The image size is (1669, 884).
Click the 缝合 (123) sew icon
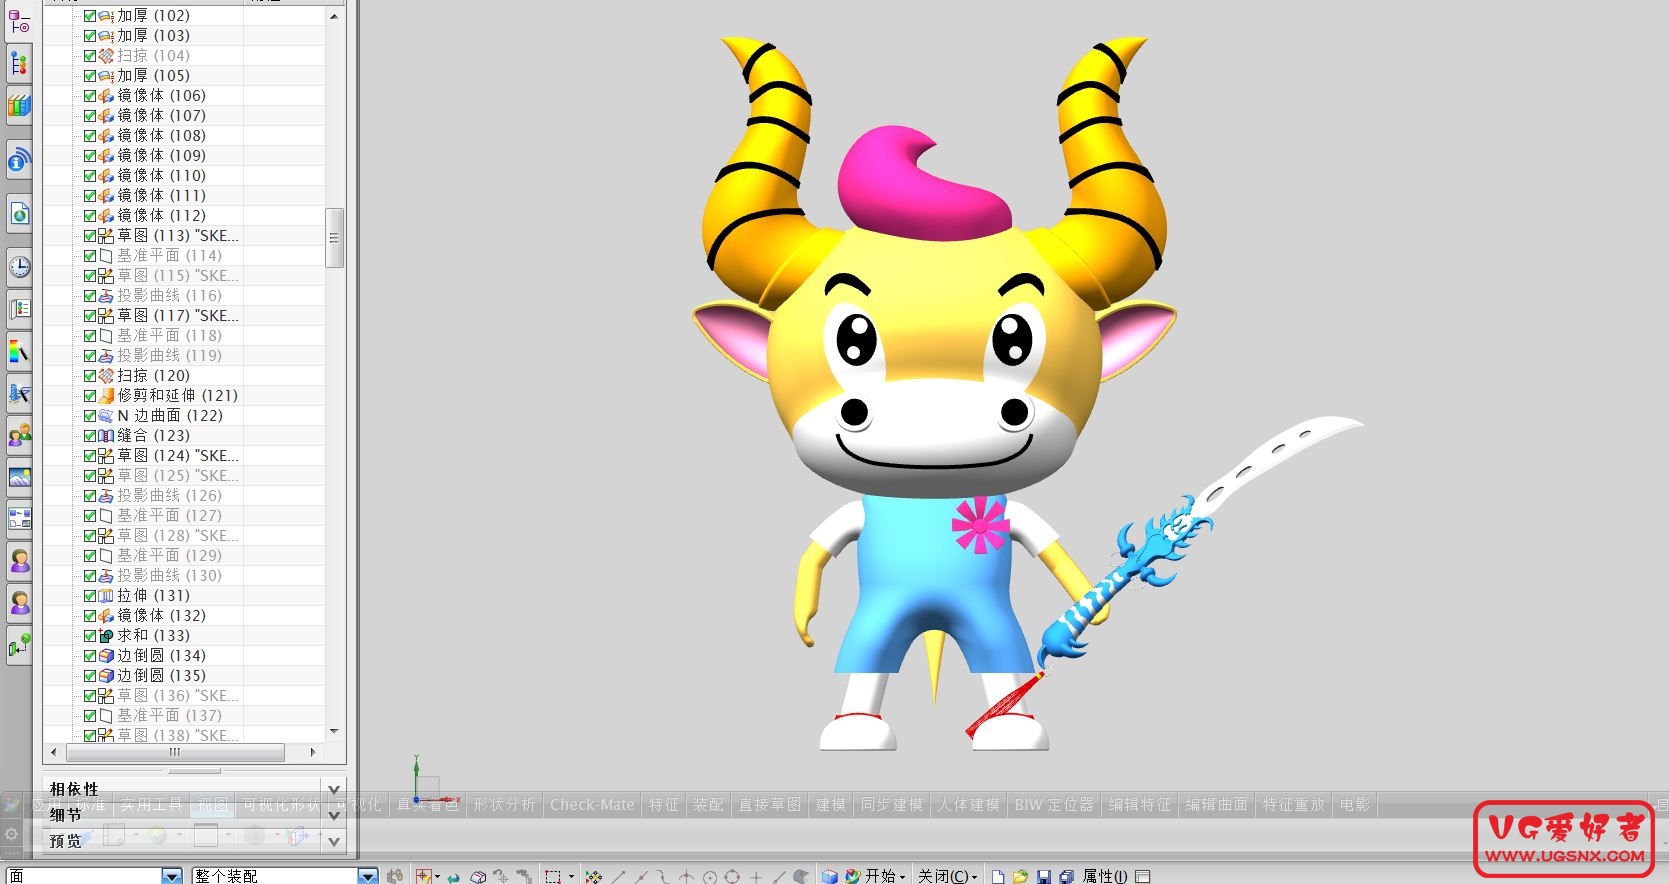(x=106, y=436)
